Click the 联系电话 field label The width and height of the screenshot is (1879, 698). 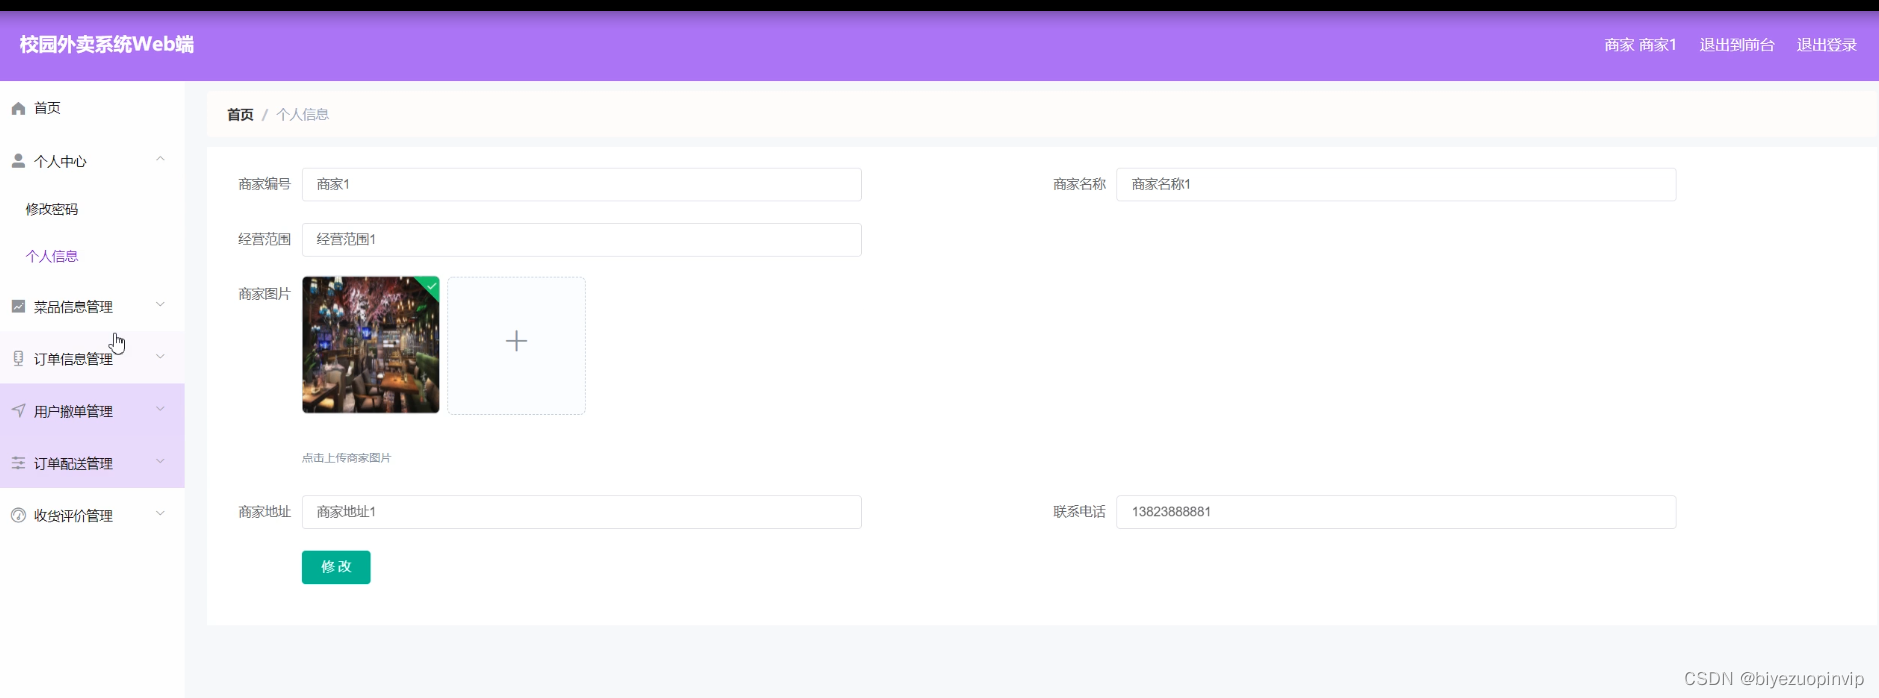tap(1079, 511)
